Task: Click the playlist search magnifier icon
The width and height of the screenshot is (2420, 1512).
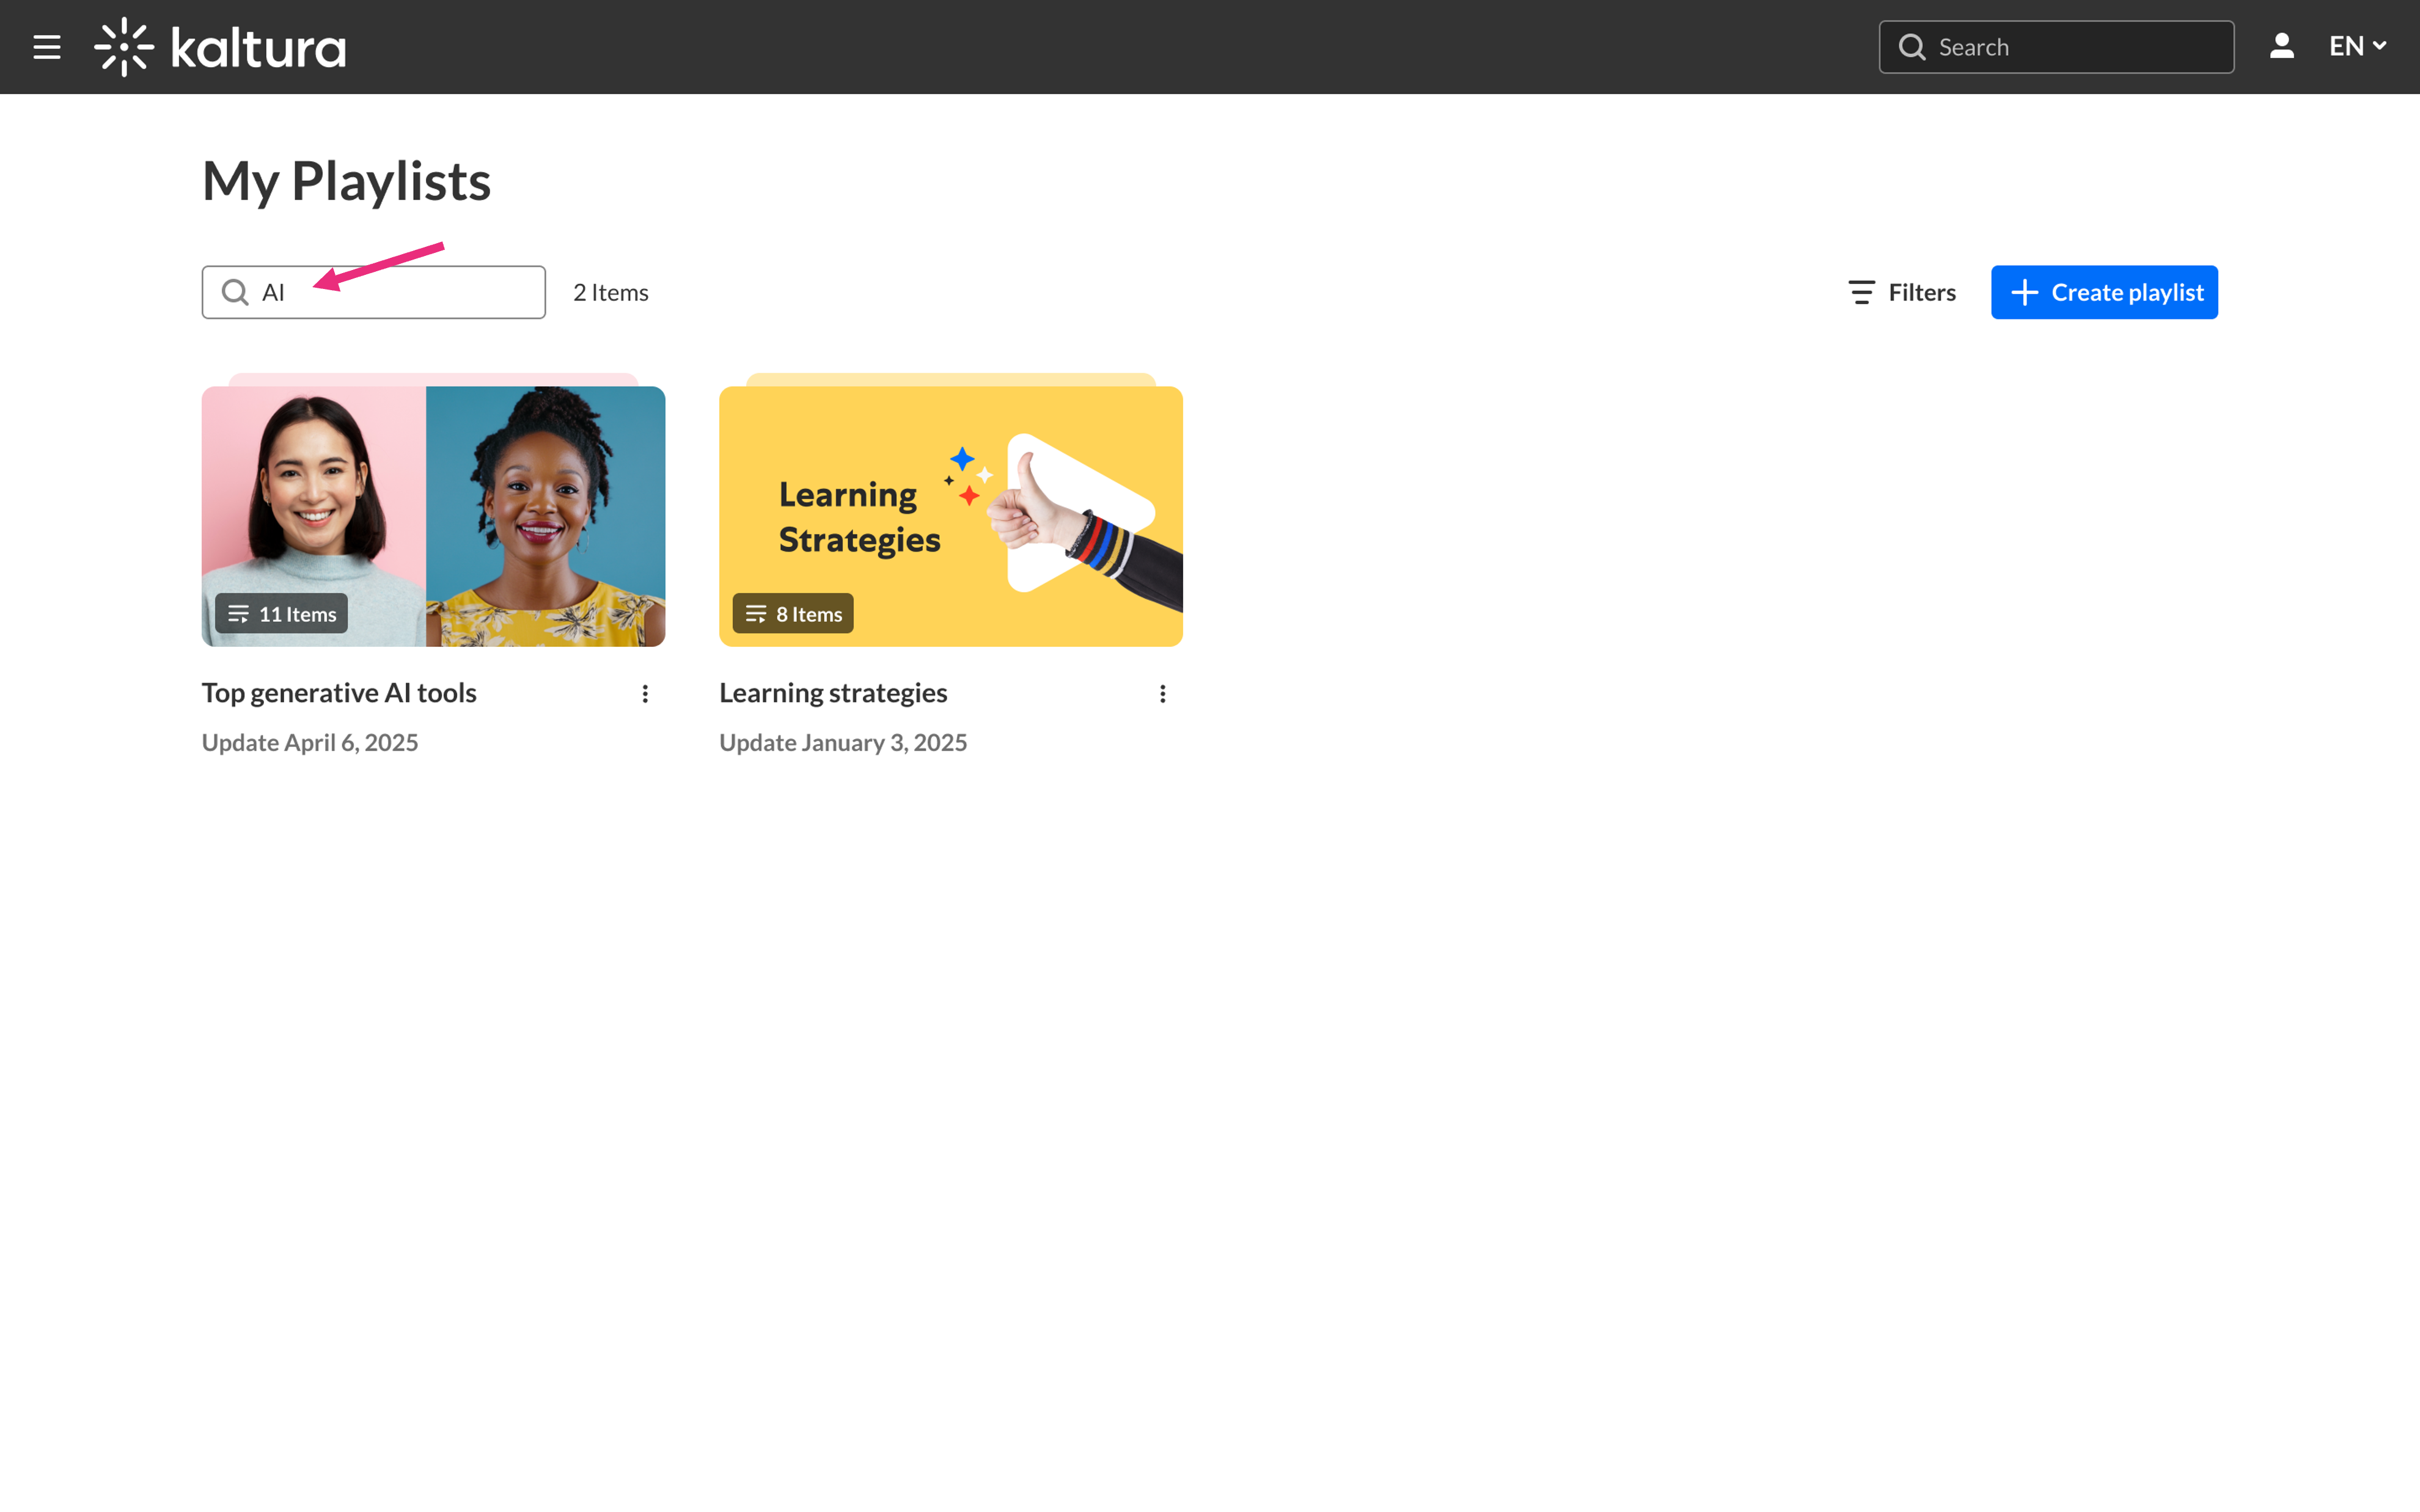Action: [235, 292]
